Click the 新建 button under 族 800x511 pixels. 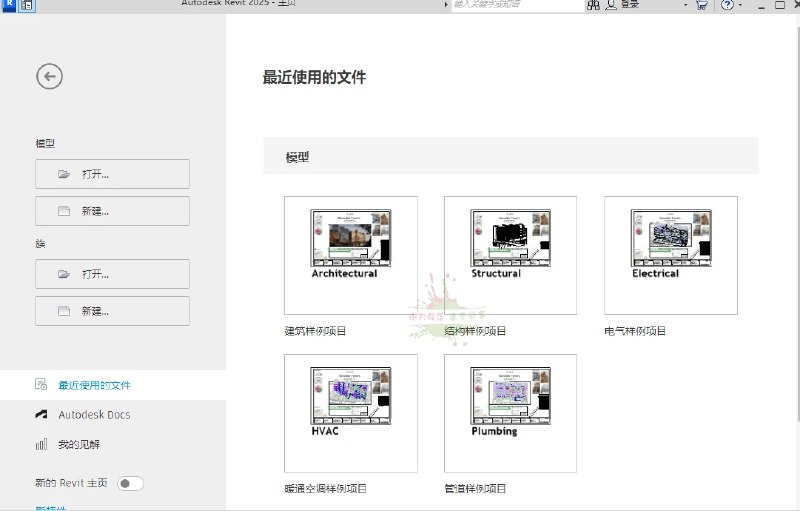coord(112,311)
